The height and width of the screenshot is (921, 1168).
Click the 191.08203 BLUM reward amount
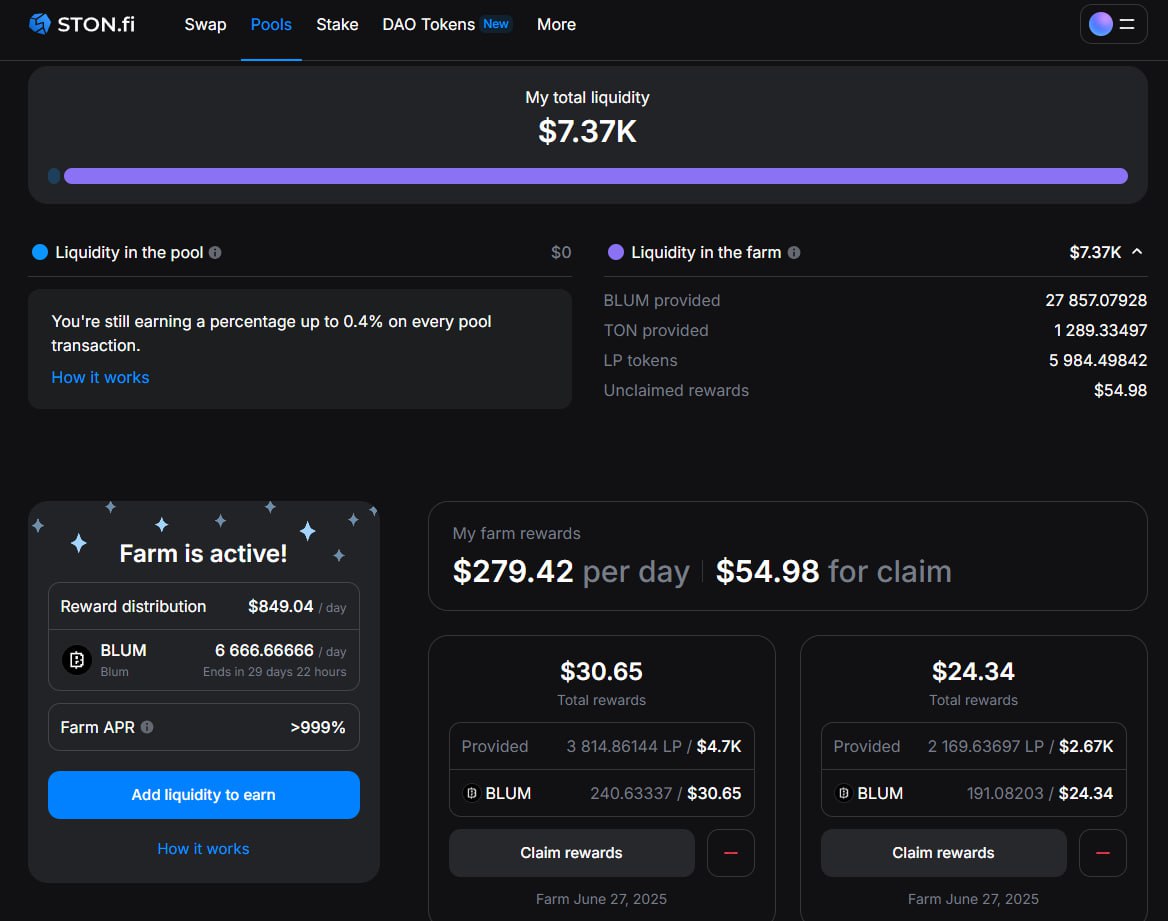1005,794
